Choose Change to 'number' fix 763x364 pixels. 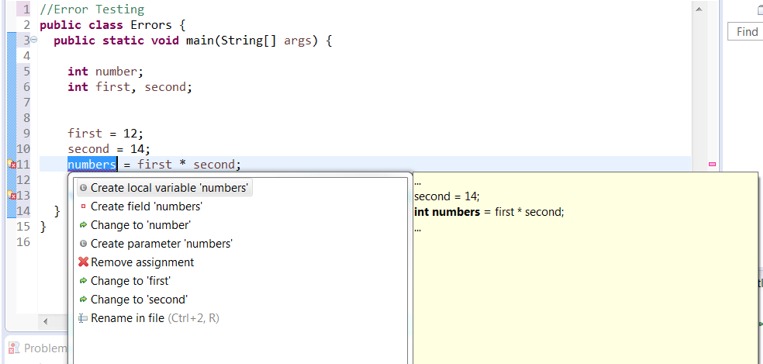134,225
